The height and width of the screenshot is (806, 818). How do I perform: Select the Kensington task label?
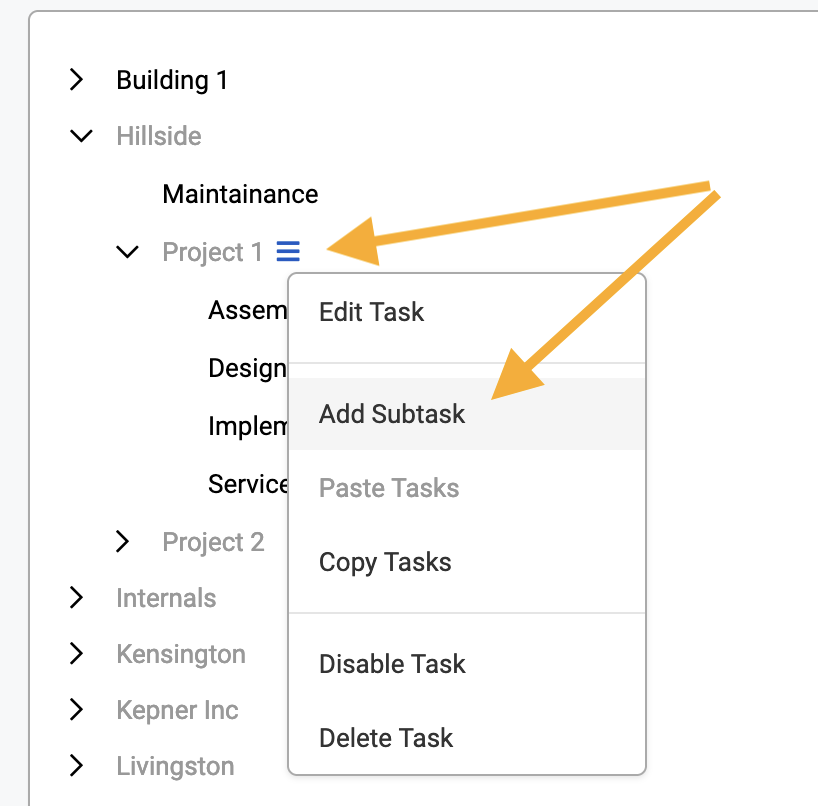coord(181,654)
